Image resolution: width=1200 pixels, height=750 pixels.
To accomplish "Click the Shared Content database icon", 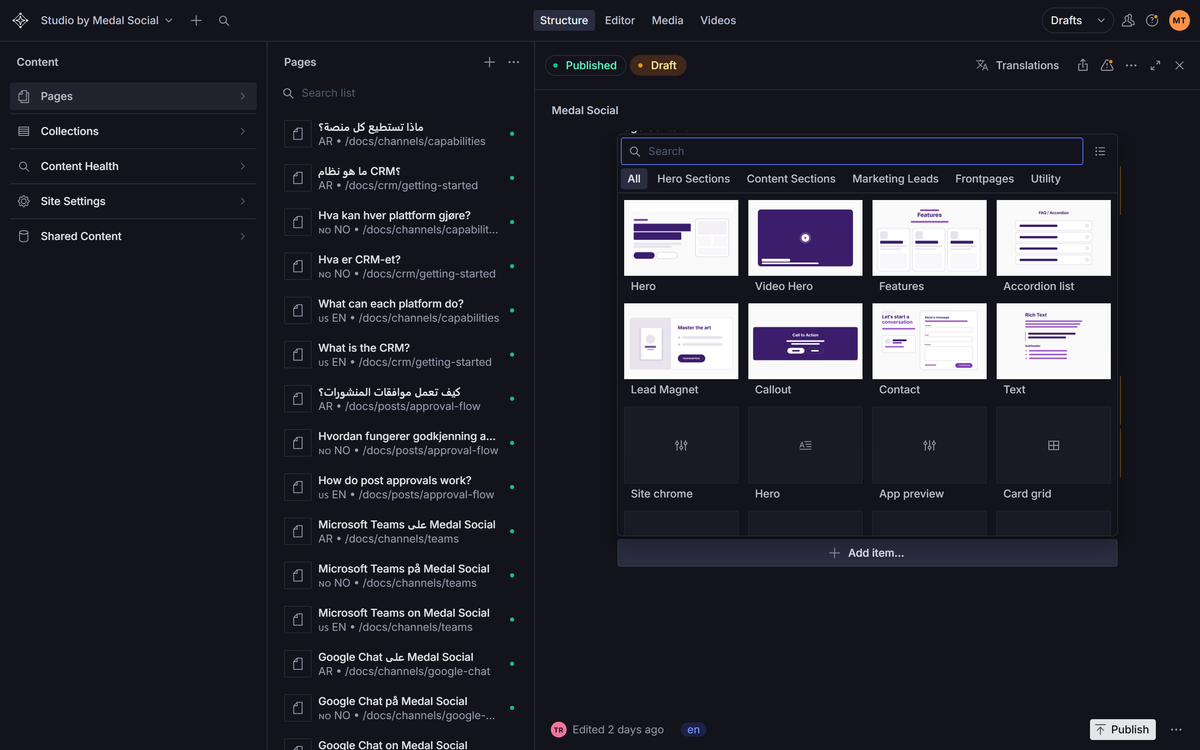I will 24,236.
